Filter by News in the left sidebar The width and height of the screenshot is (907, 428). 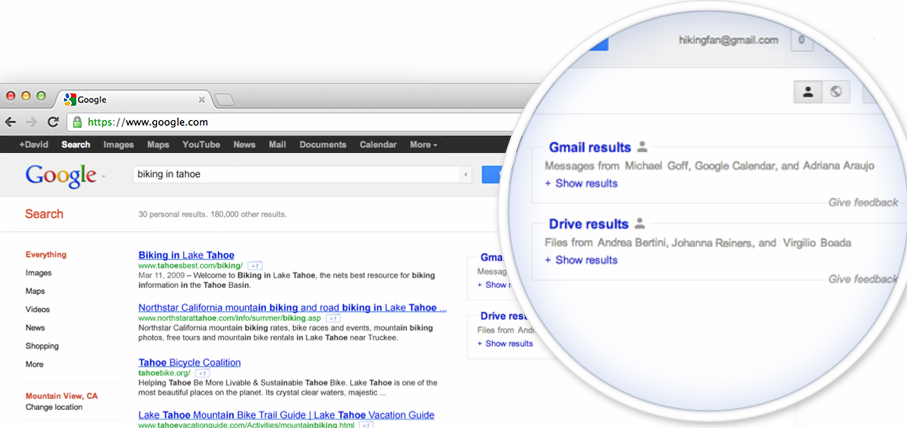[35, 328]
